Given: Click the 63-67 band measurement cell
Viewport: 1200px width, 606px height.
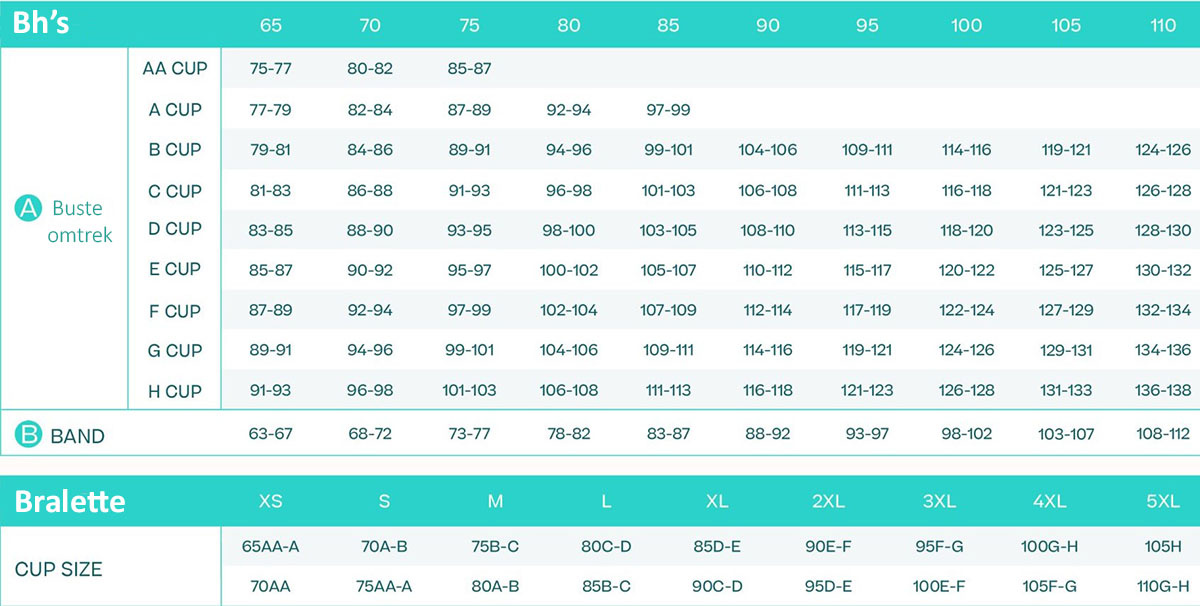Looking at the screenshot, I should [270, 434].
